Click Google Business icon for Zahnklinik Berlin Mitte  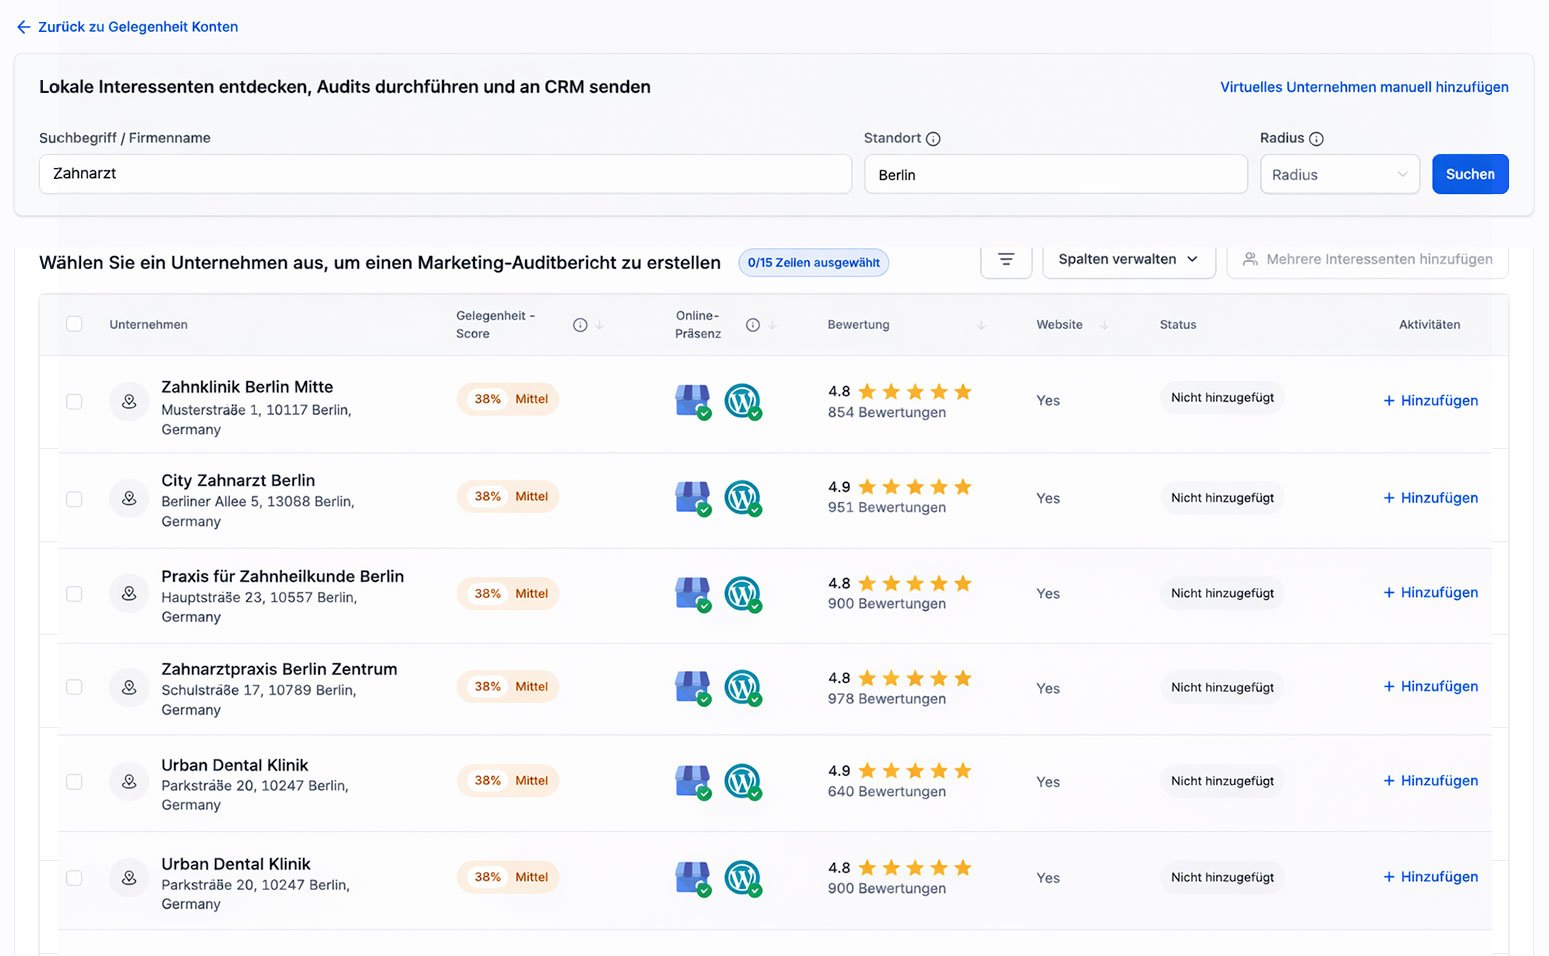(692, 400)
